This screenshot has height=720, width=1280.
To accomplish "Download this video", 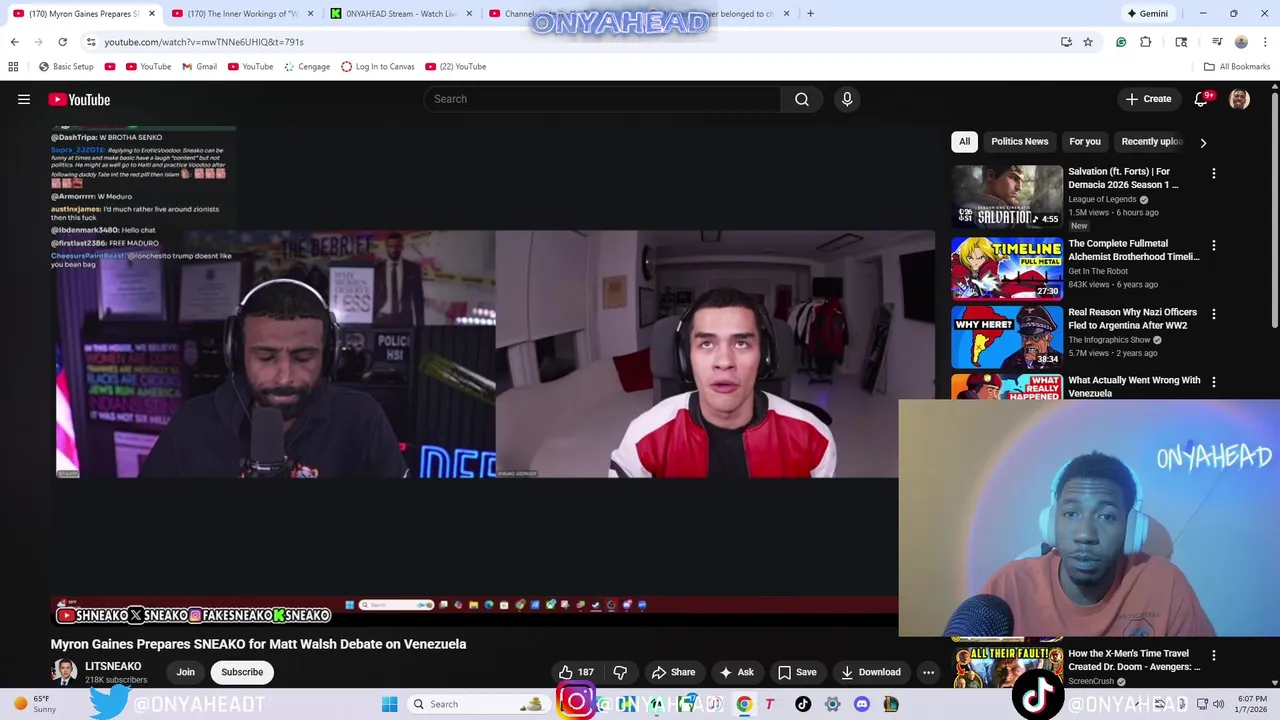I will coord(871,672).
